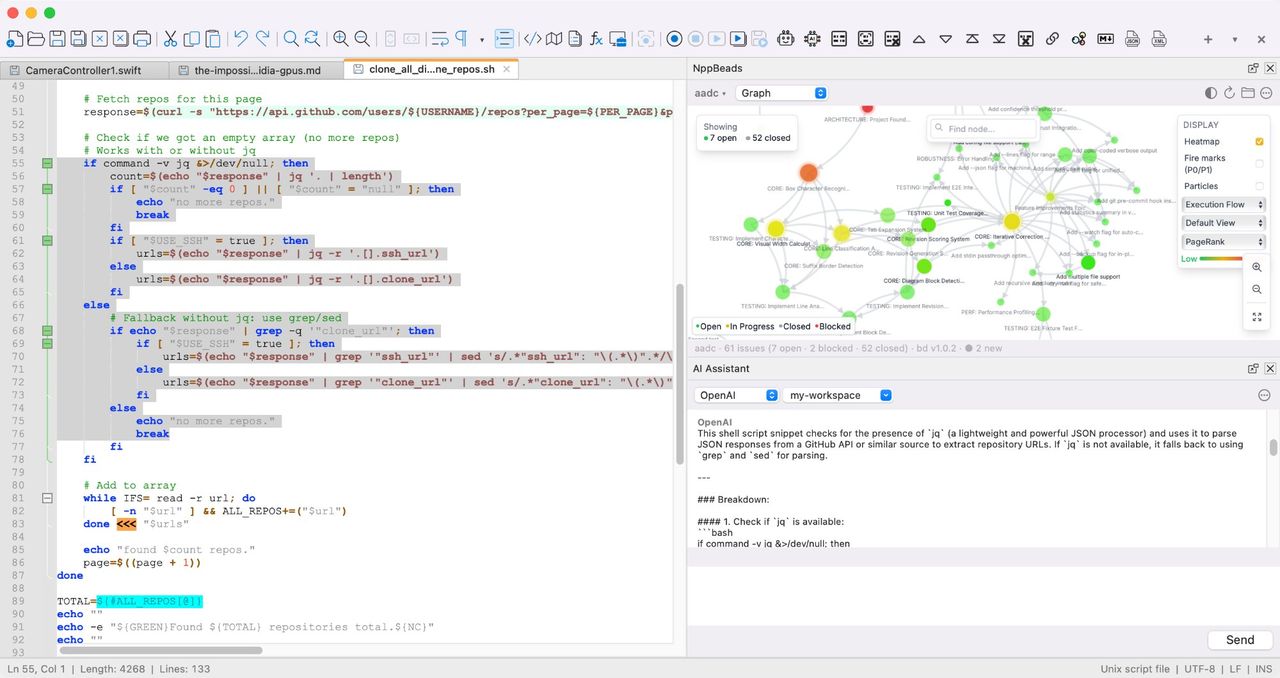This screenshot has height=678, width=1280.
Task: Open the OpenAI provider dropdown
Action: point(736,395)
